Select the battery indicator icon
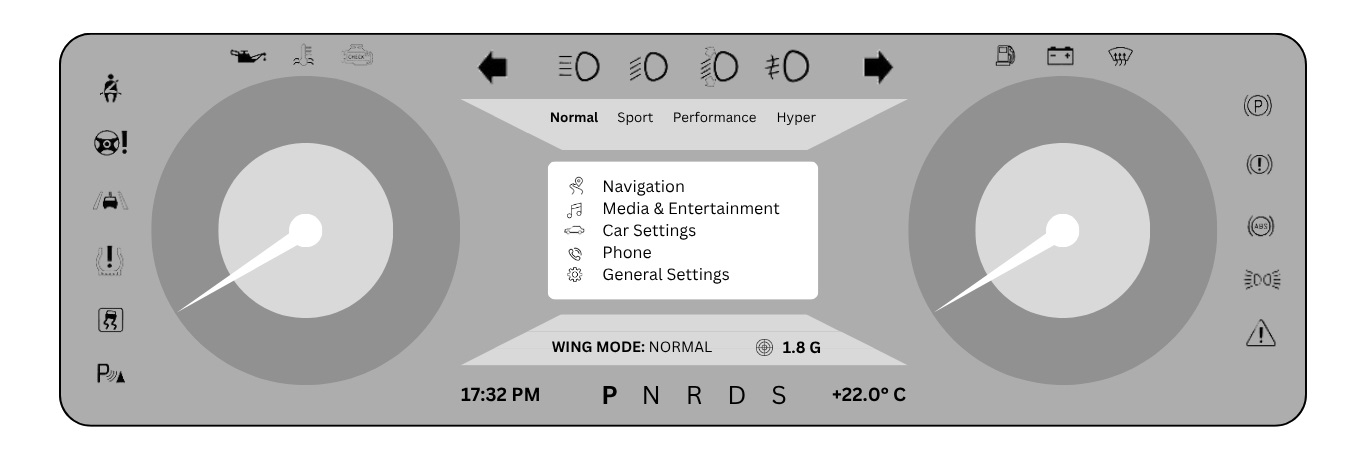 click(x=1060, y=57)
